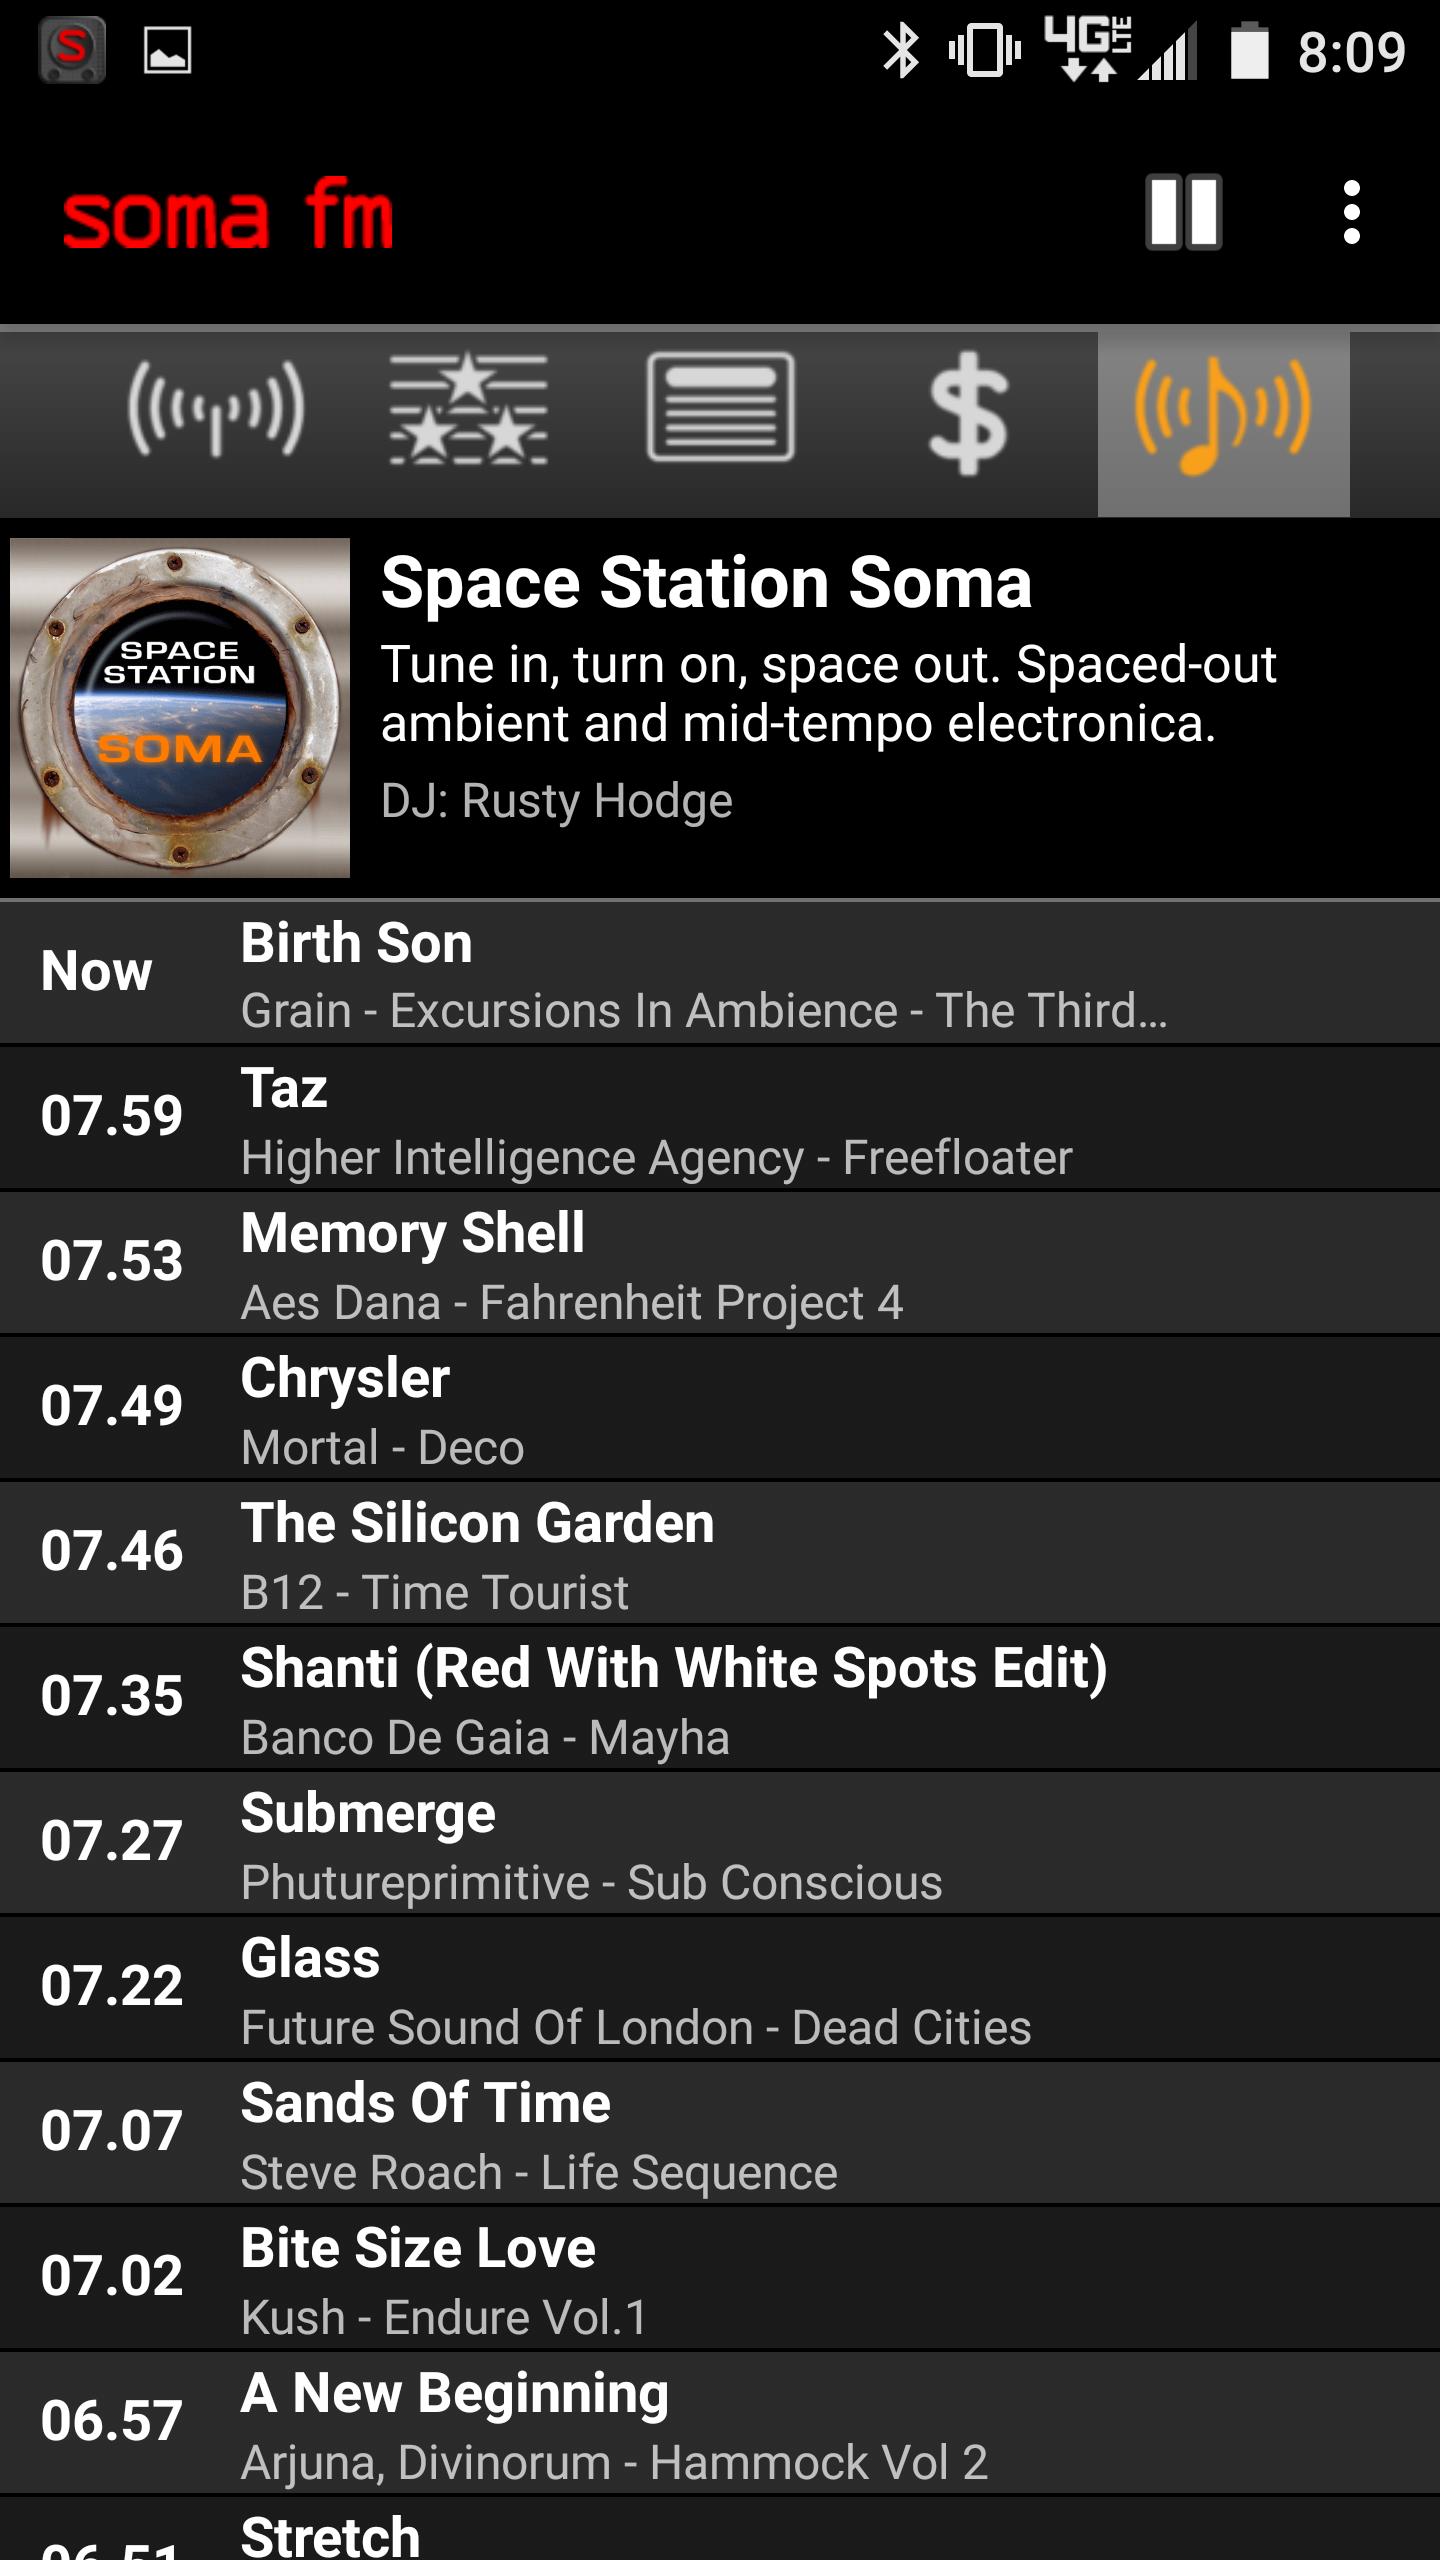
Task: Select the Sands Of Time track
Action: pyautogui.click(x=720, y=2133)
